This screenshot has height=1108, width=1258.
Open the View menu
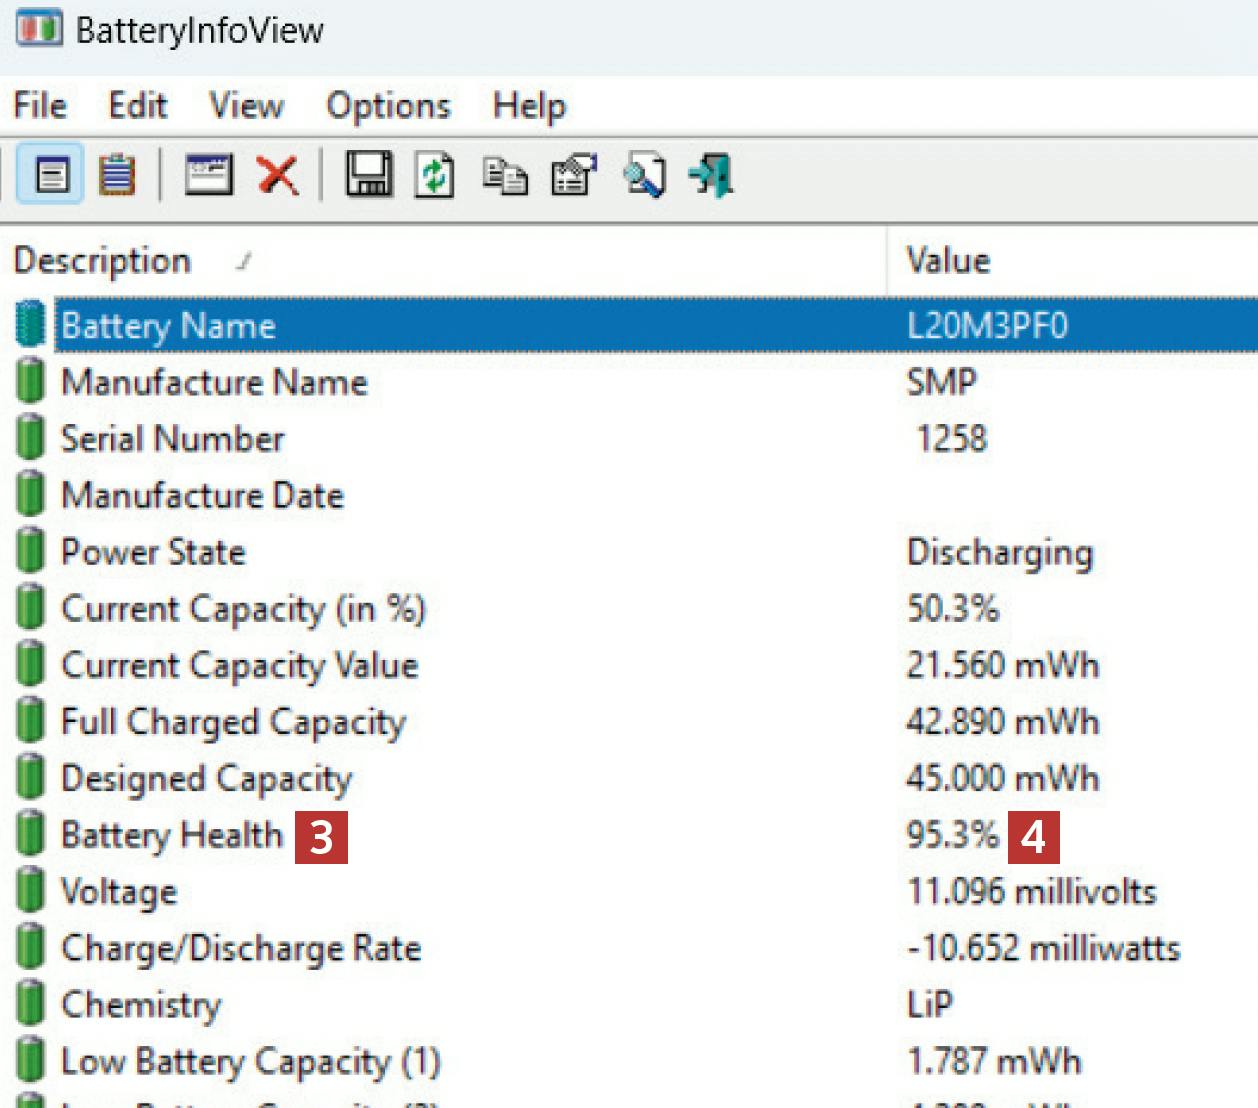(x=246, y=106)
